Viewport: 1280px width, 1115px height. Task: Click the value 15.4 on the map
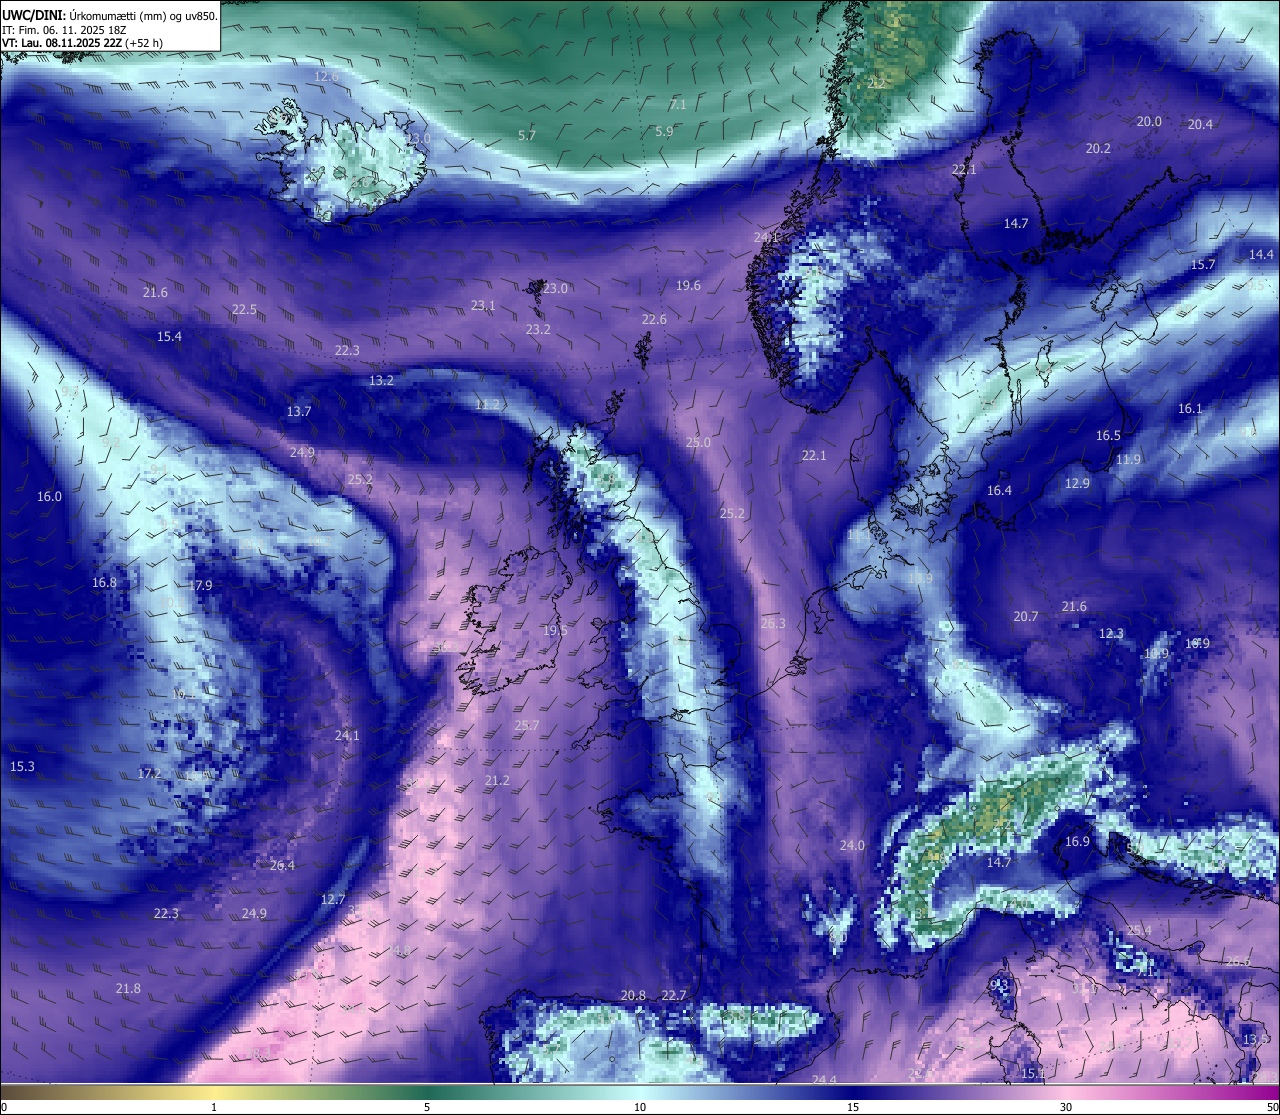point(169,337)
